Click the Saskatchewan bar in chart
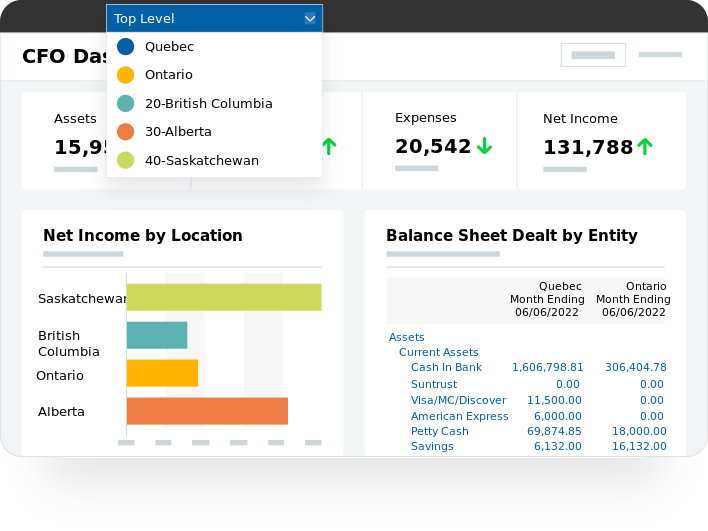708x531 pixels. tap(224, 297)
